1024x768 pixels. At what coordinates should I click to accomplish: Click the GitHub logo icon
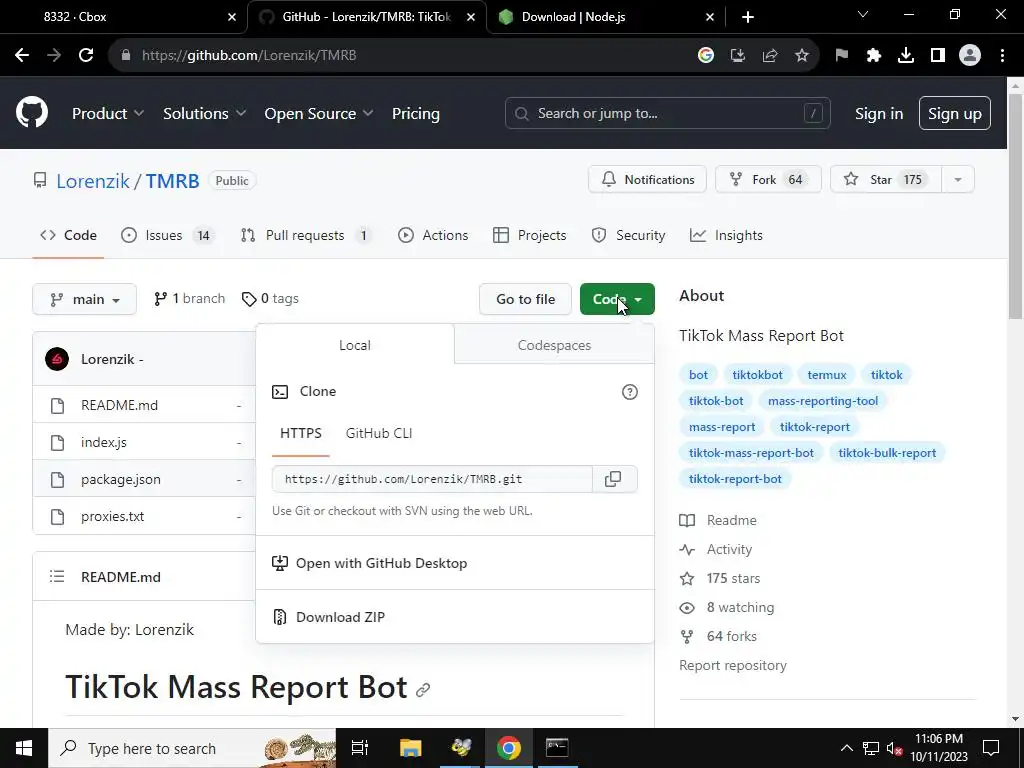pos(32,112)
